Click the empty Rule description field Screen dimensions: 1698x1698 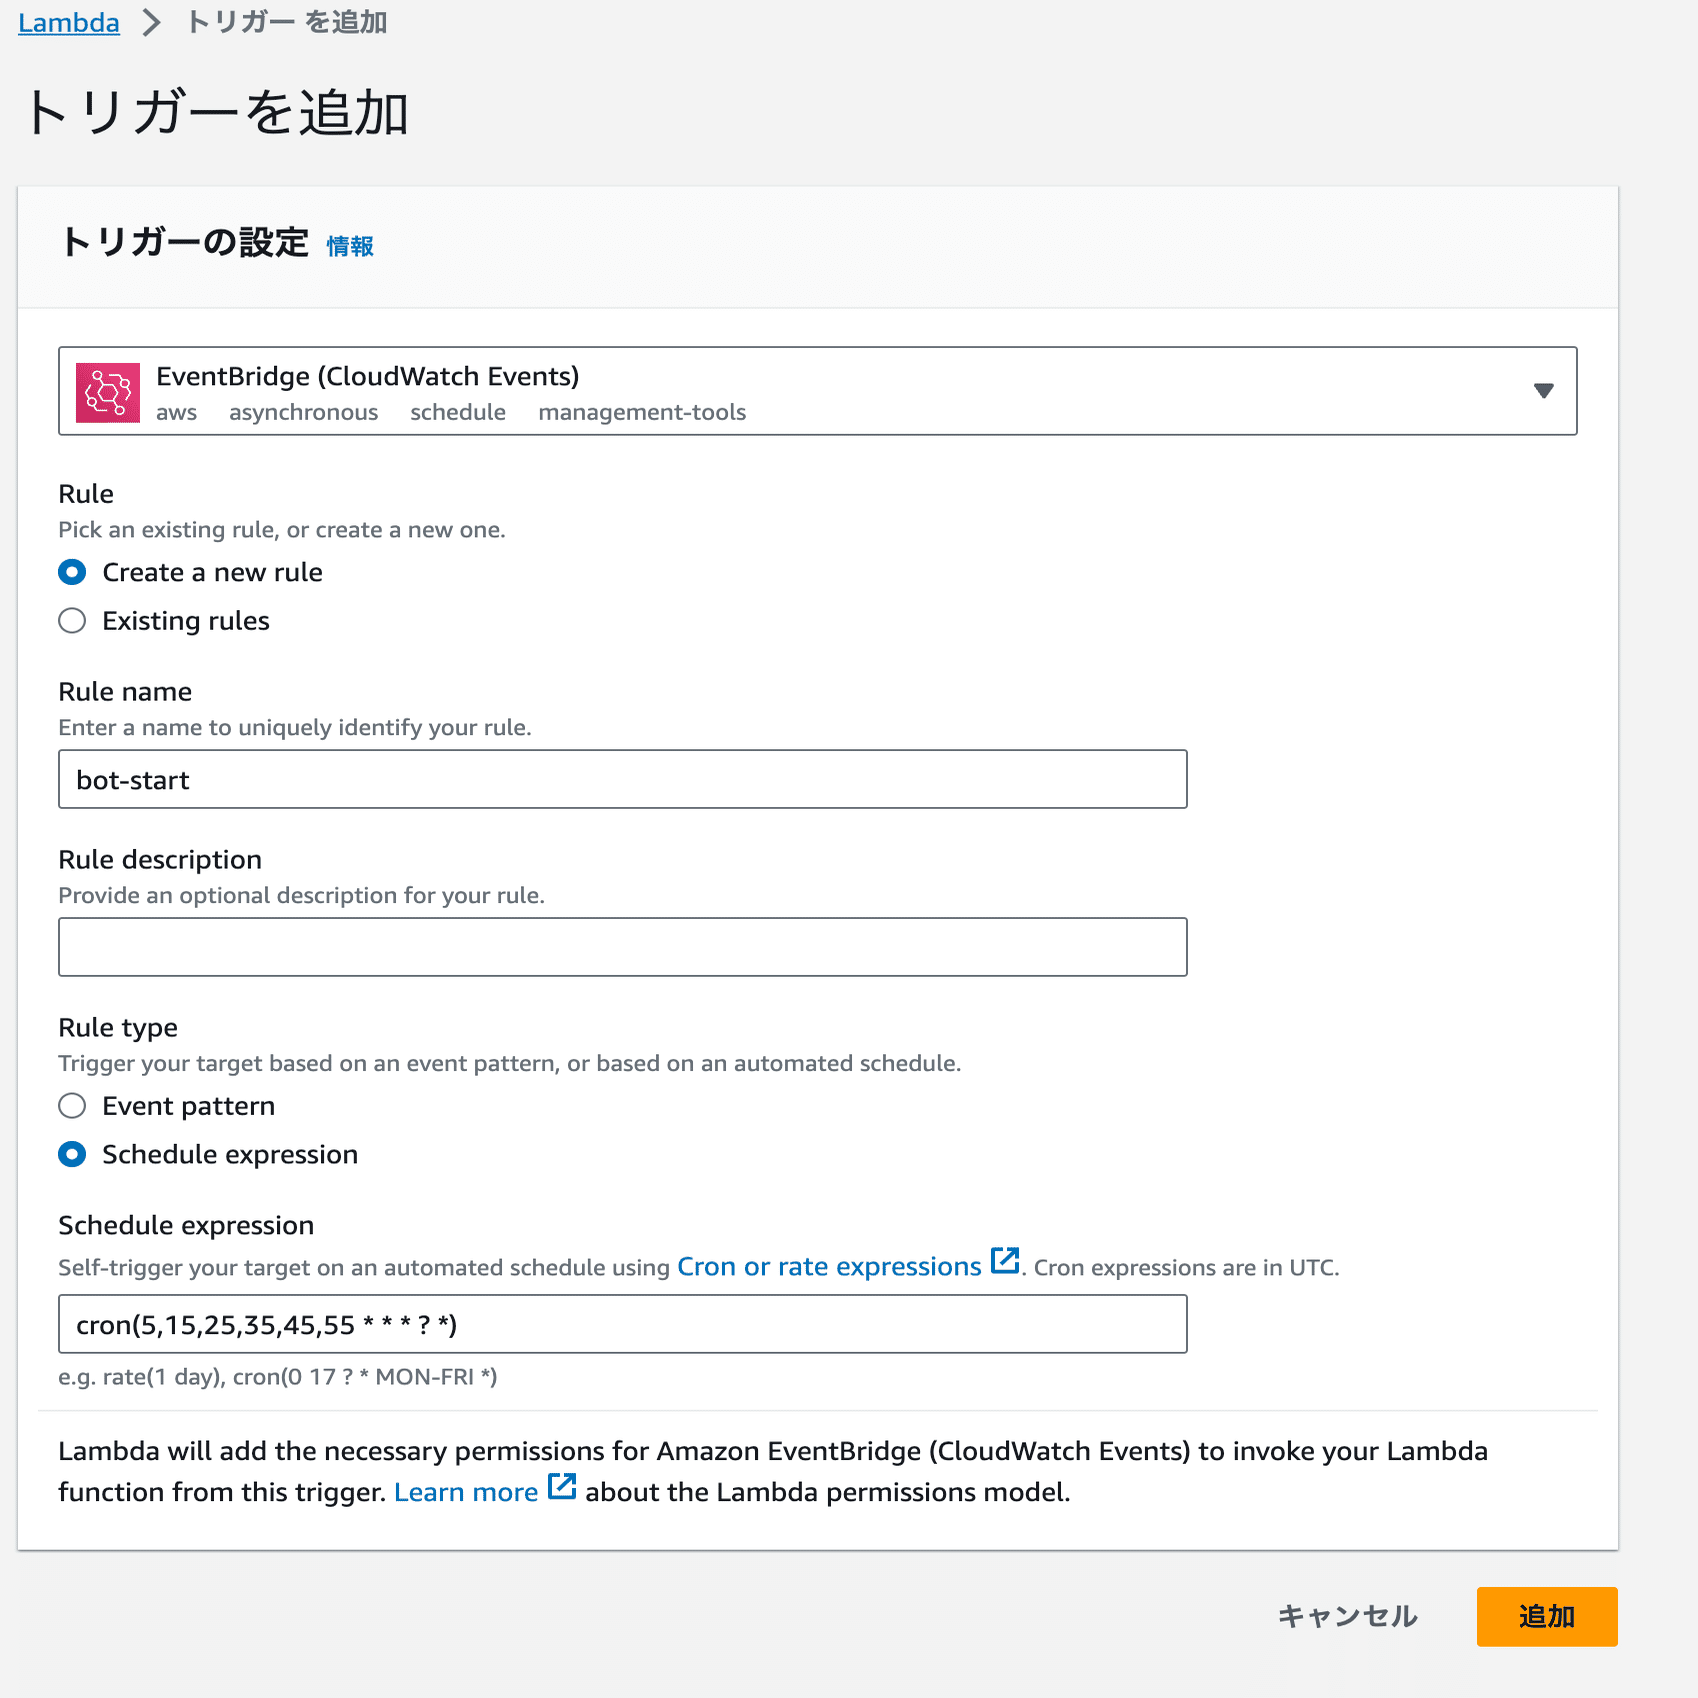(x=623, y=947)
